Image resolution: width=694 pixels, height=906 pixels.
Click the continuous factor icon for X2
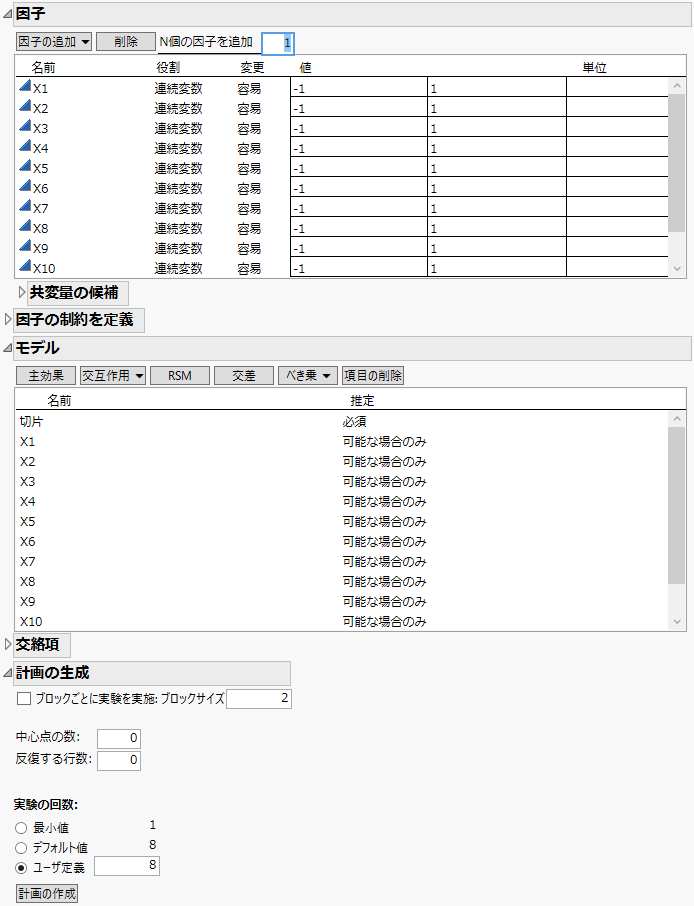[x=25, y=106]
